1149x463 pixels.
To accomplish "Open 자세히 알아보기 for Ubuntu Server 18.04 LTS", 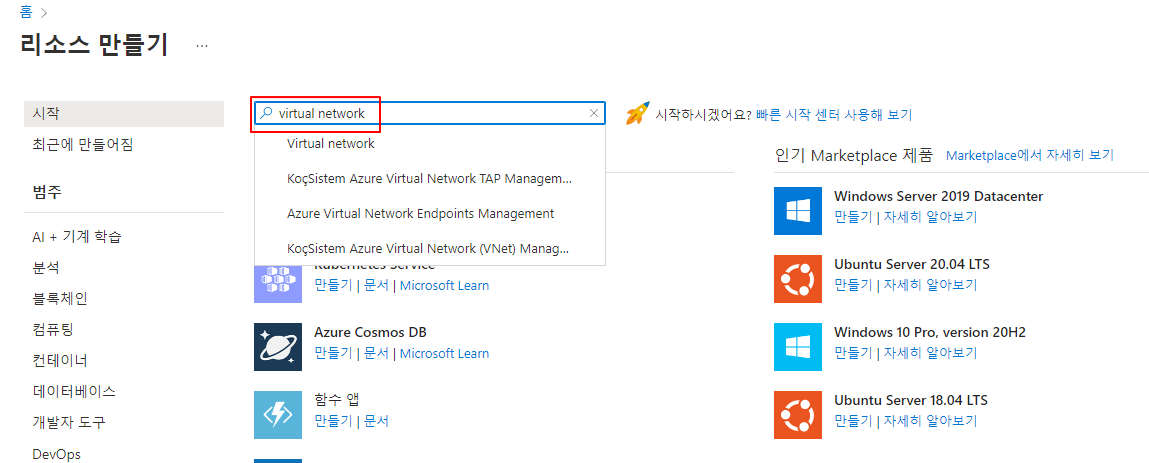I will [930, 421].
